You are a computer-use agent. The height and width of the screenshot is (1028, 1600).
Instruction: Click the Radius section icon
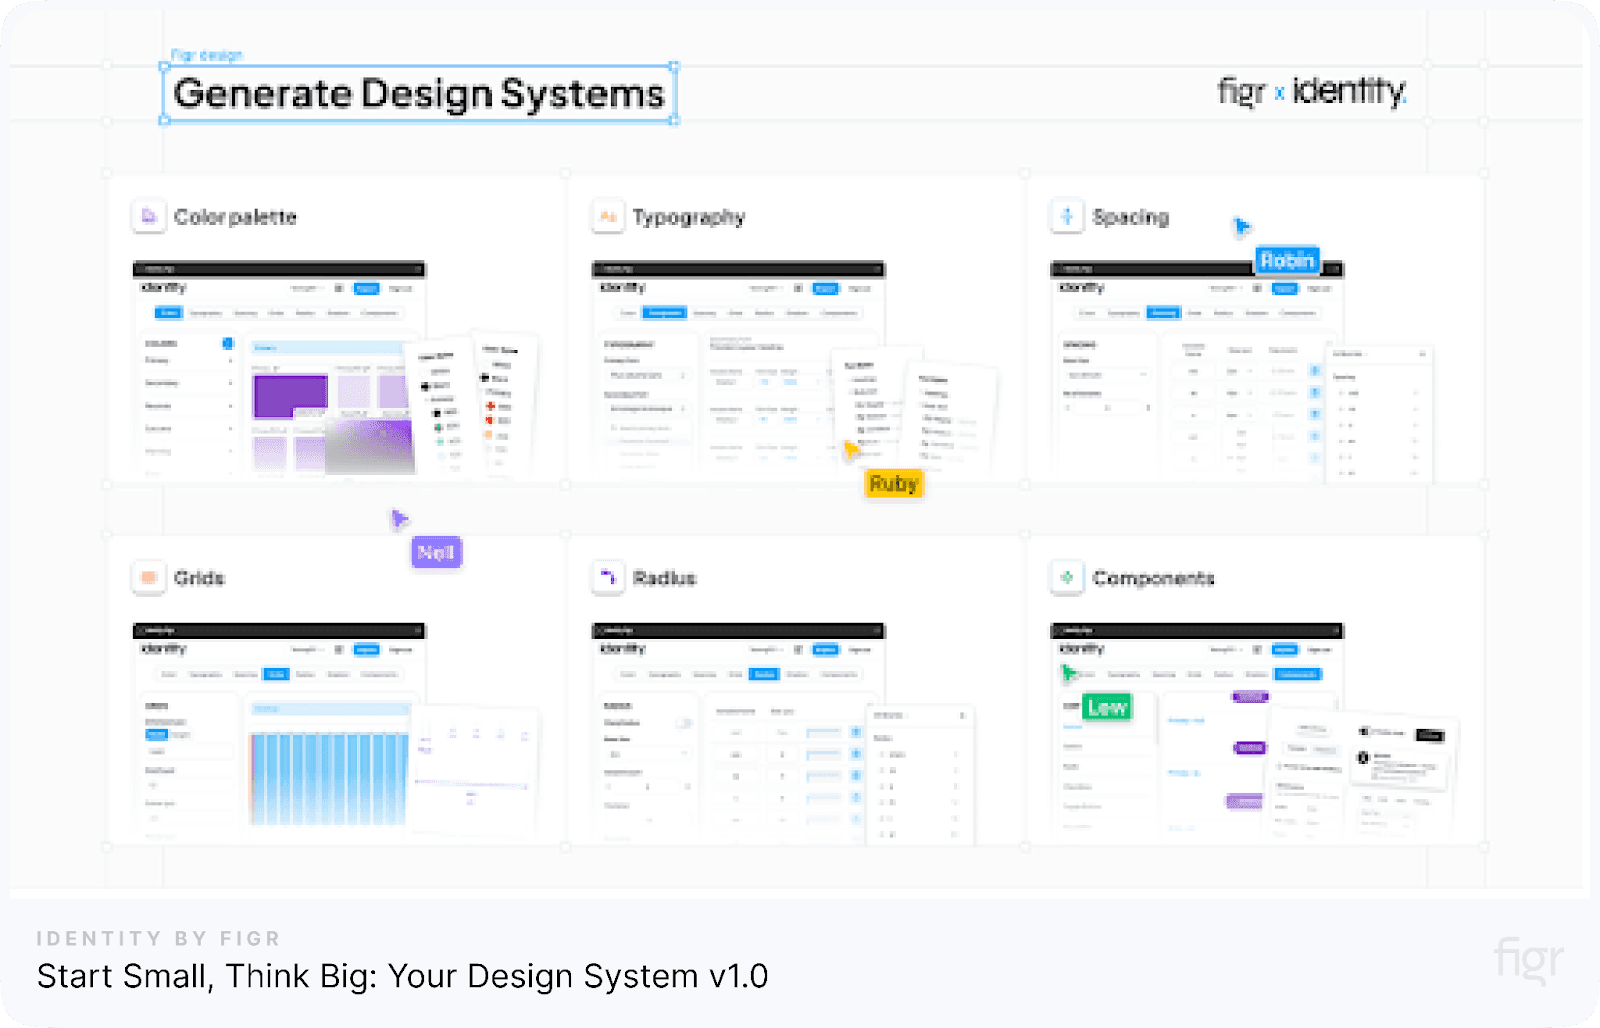pyautogui.click(x=608, y=577)
